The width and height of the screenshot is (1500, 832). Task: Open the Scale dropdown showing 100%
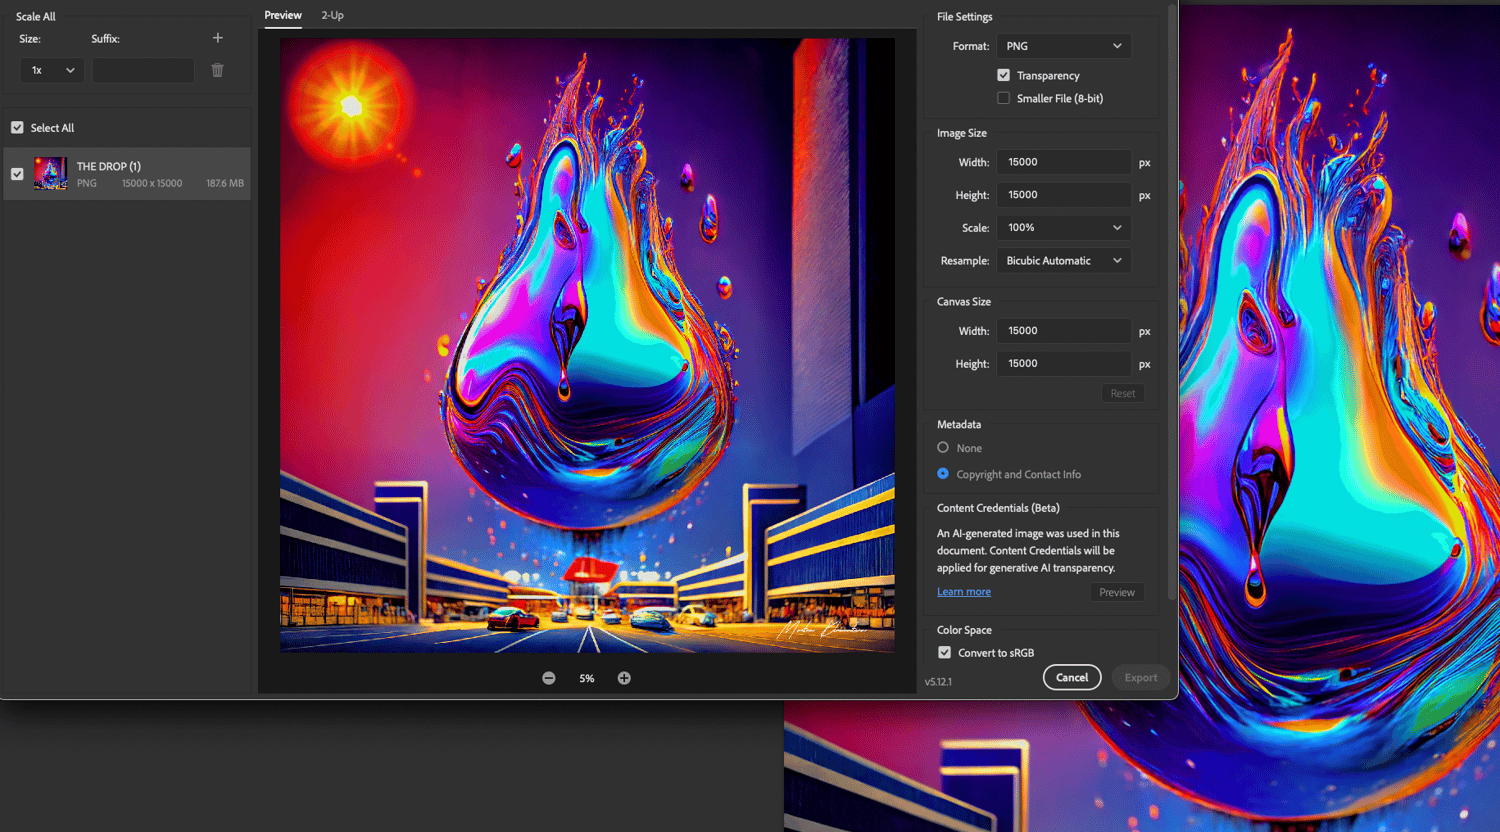1064,228
